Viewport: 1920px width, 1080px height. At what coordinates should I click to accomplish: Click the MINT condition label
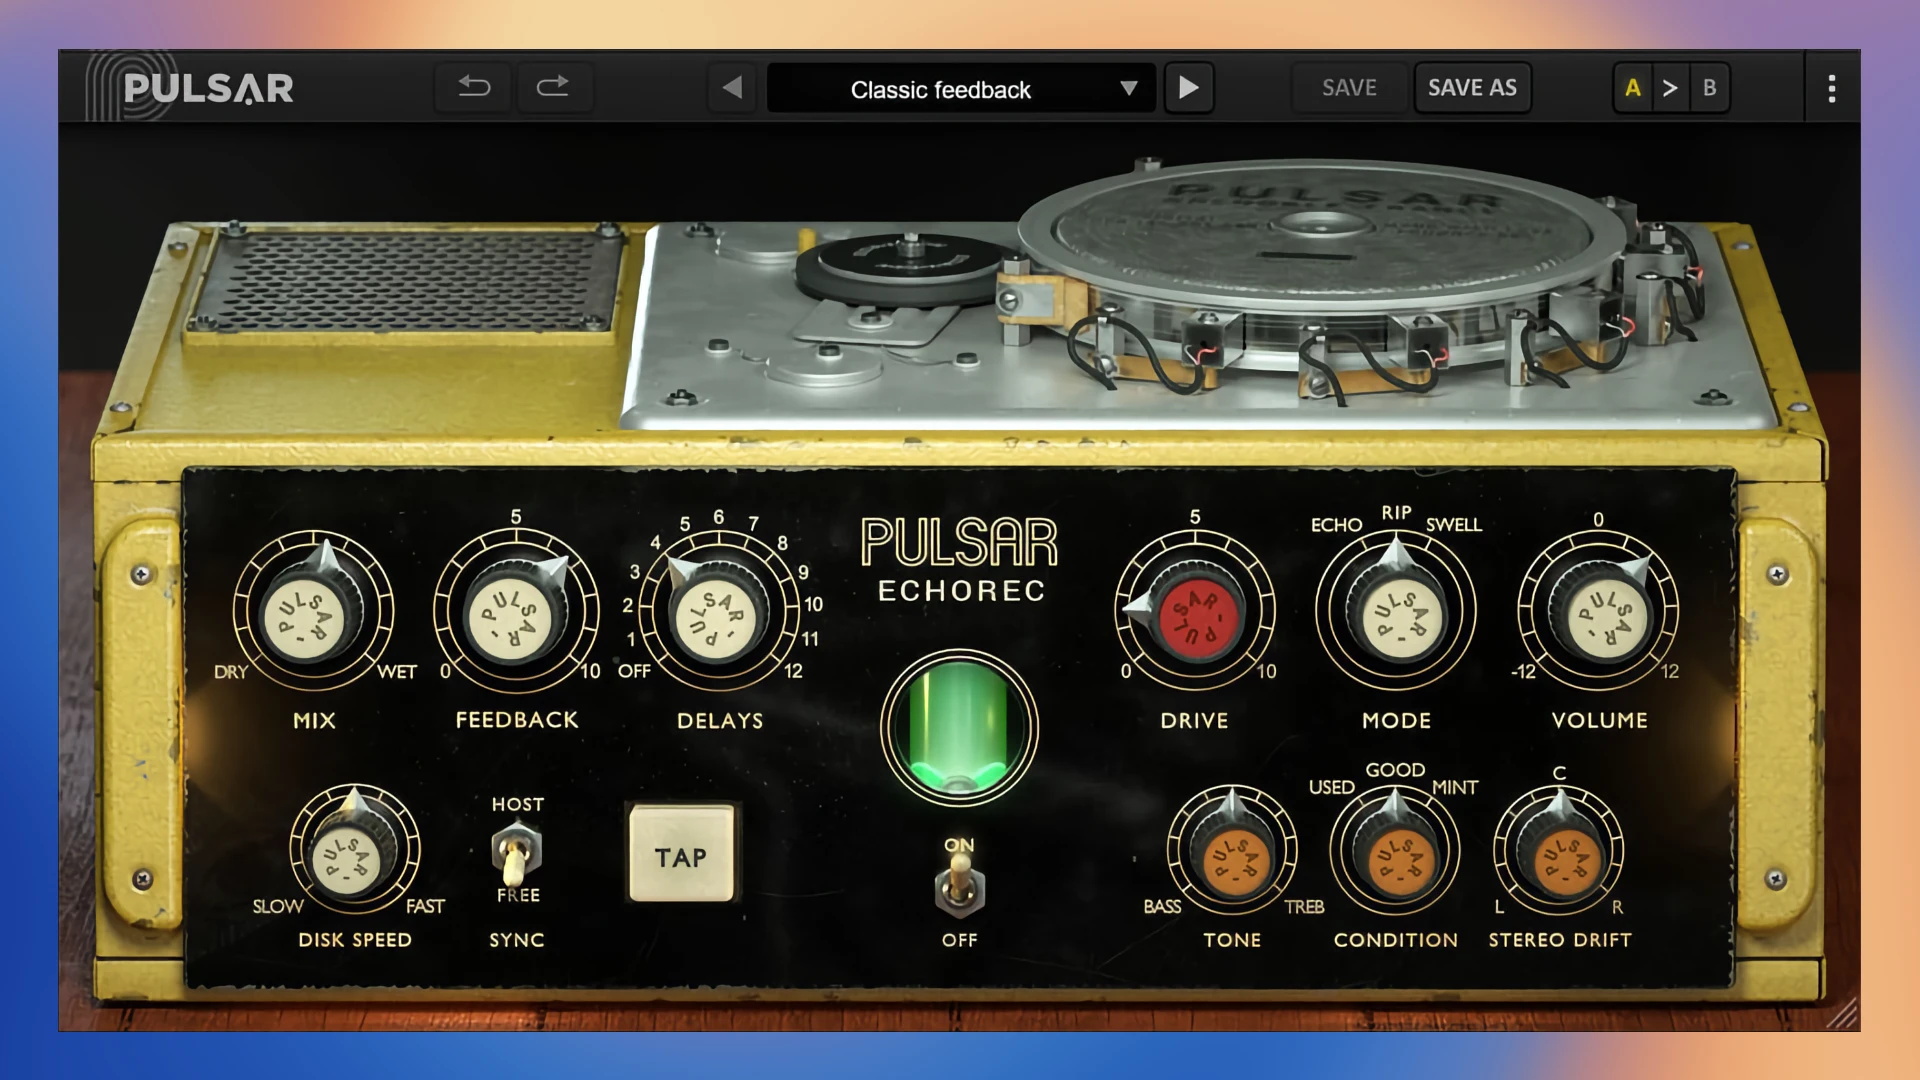click(1455, 787)
